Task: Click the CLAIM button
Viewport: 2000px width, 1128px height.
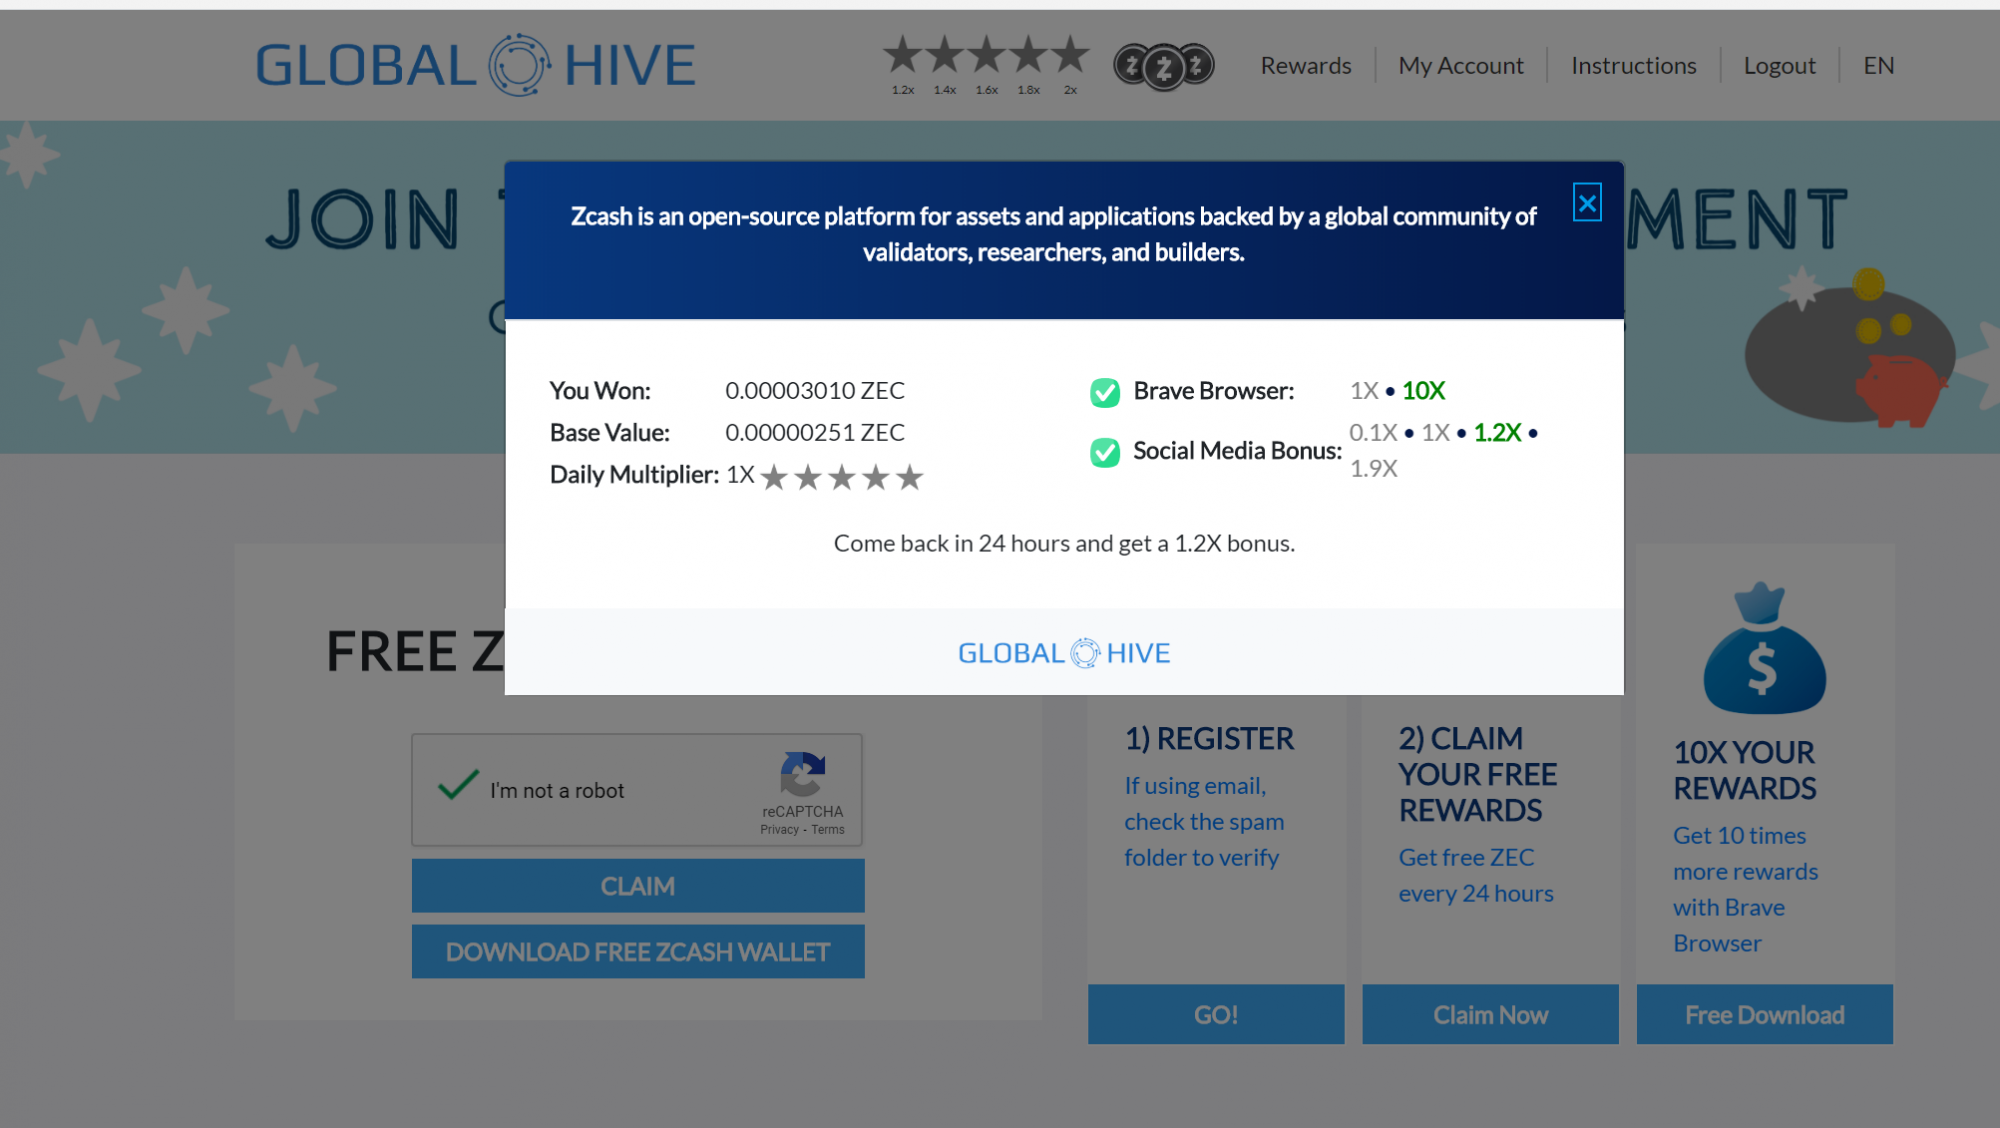Action: (x=638, y=886)
